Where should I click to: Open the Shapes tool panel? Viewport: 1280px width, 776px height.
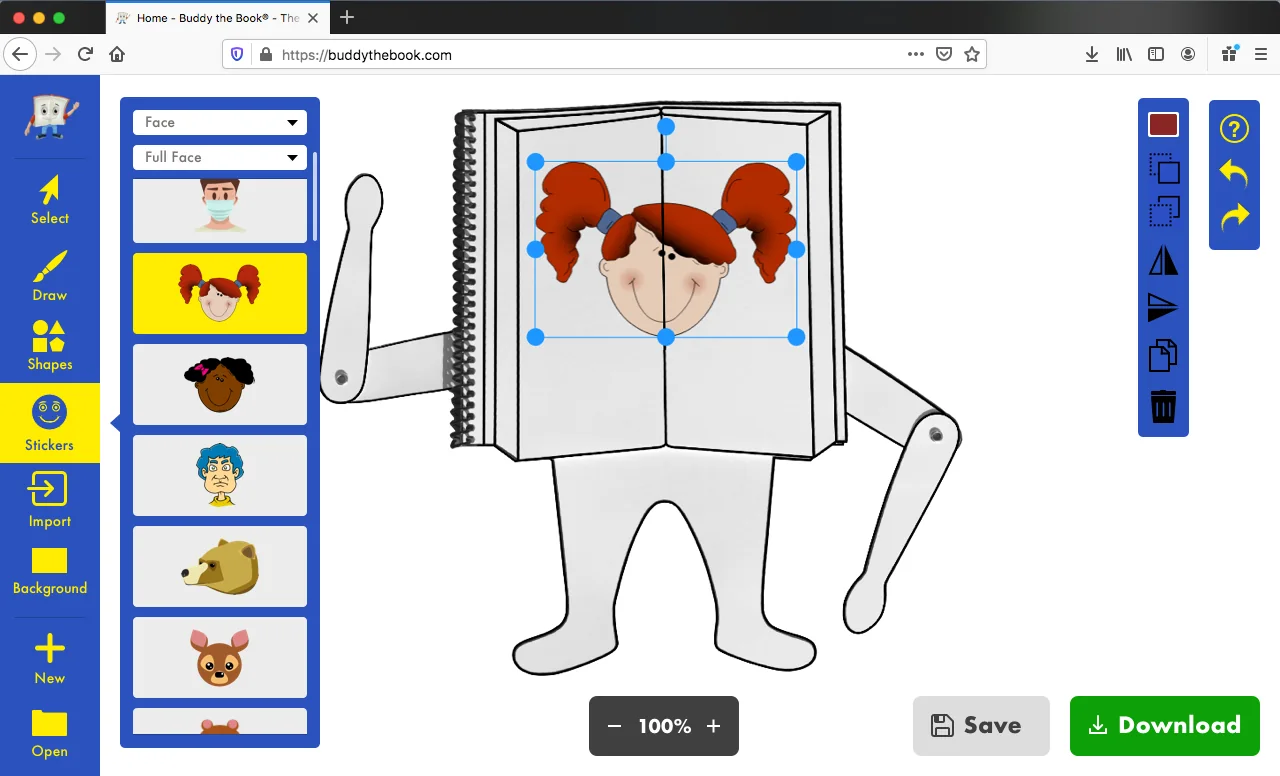pyautogui.click(x=50, y=346)
